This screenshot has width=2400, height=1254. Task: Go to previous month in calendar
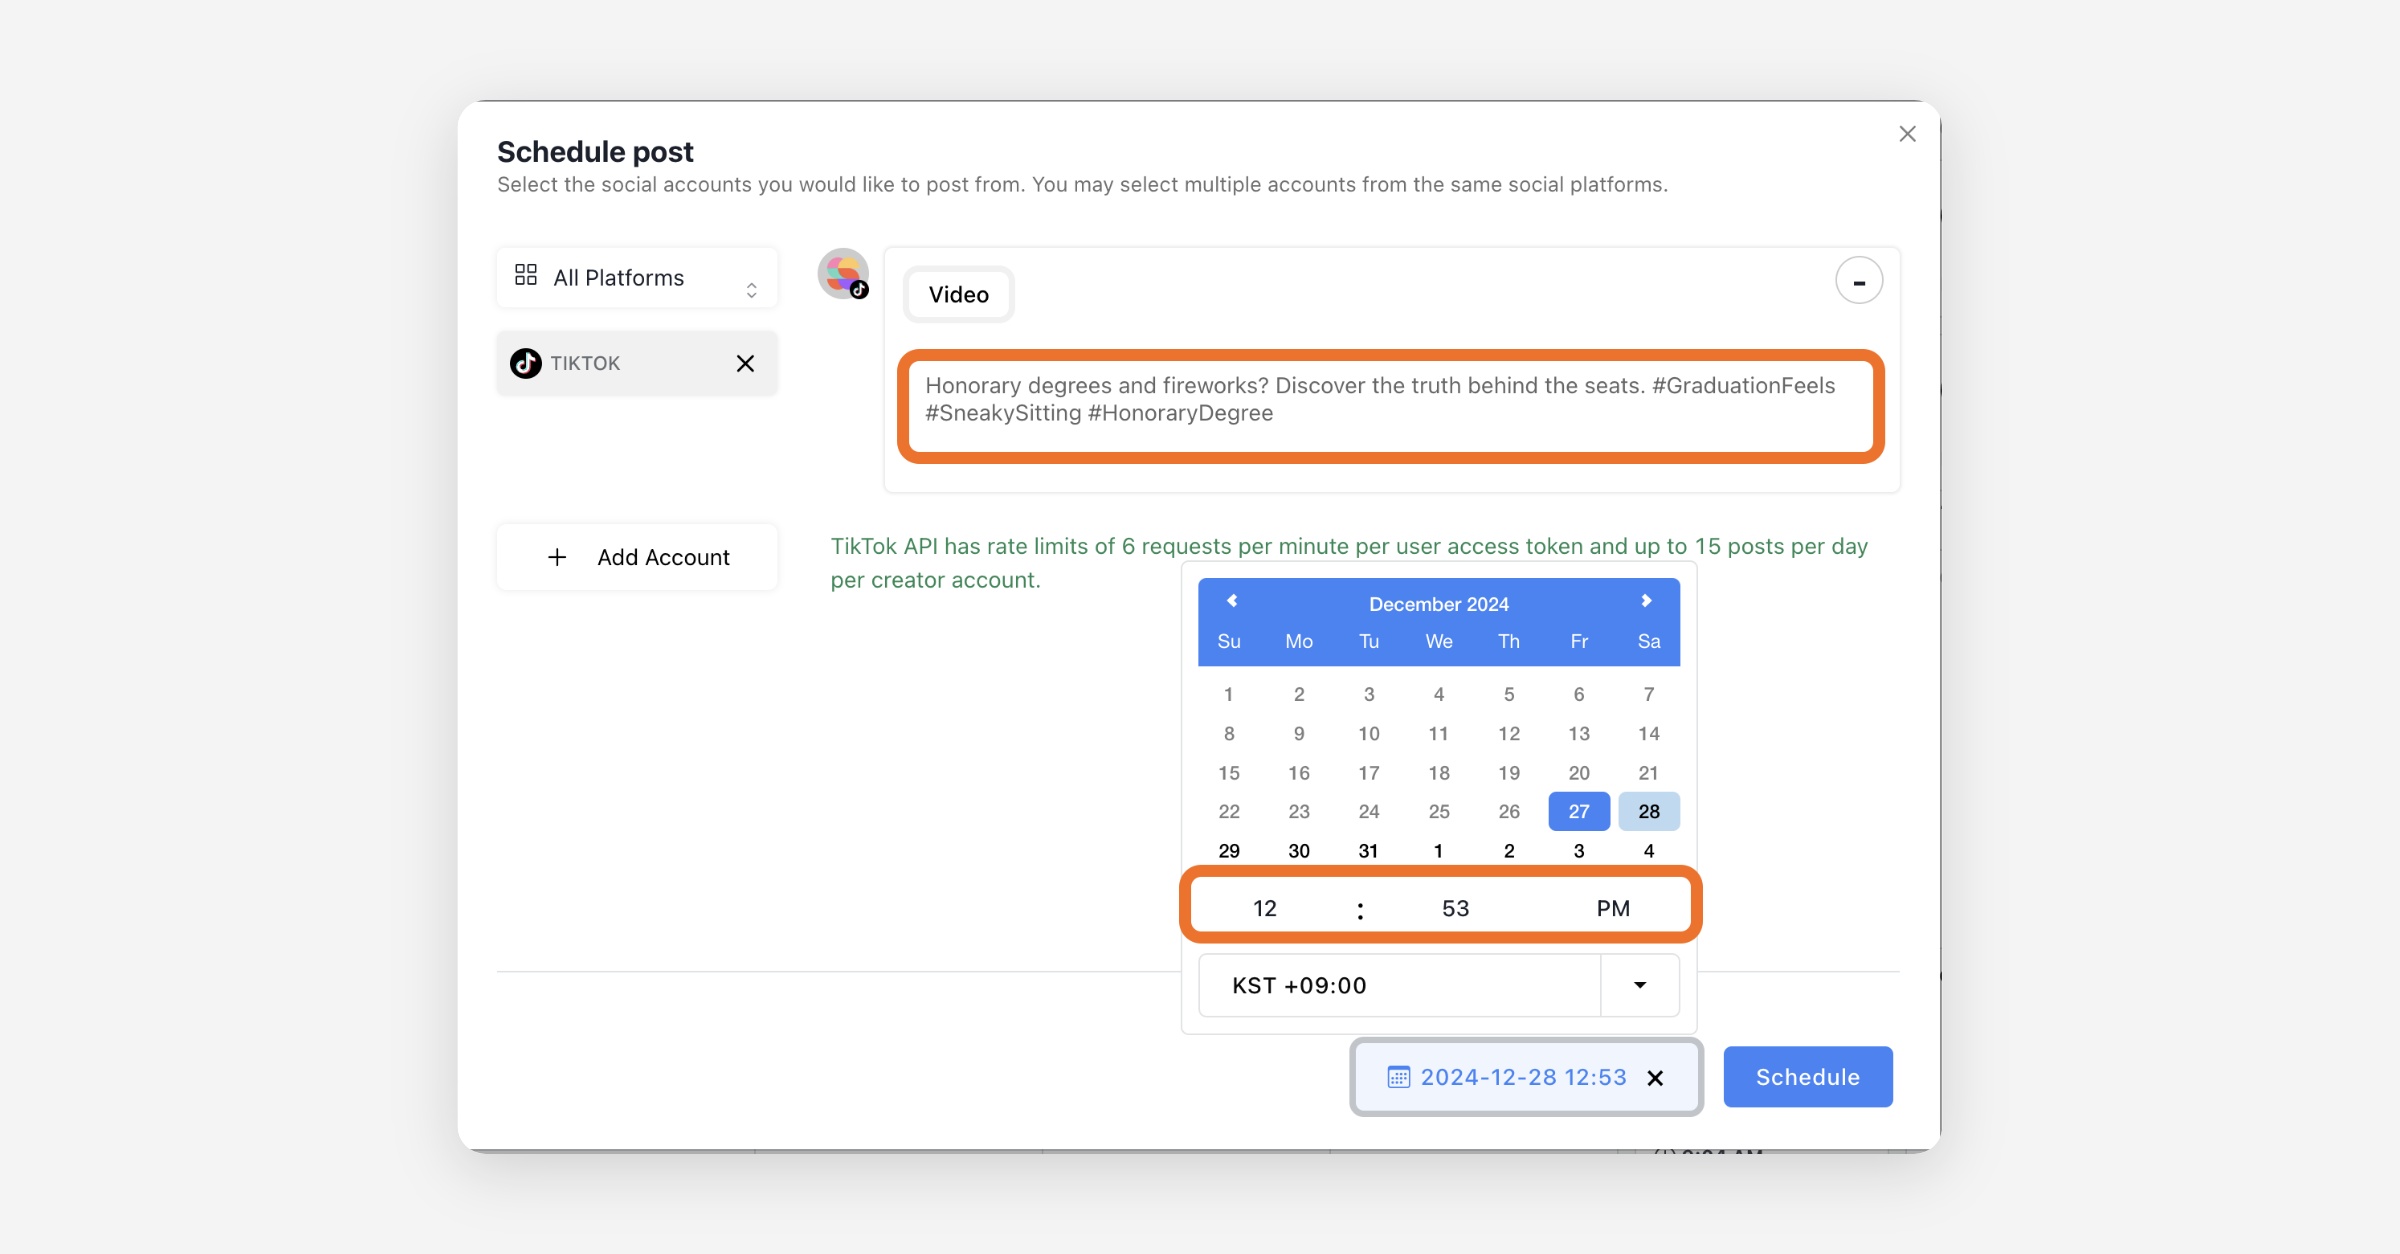coord(1232,601)
